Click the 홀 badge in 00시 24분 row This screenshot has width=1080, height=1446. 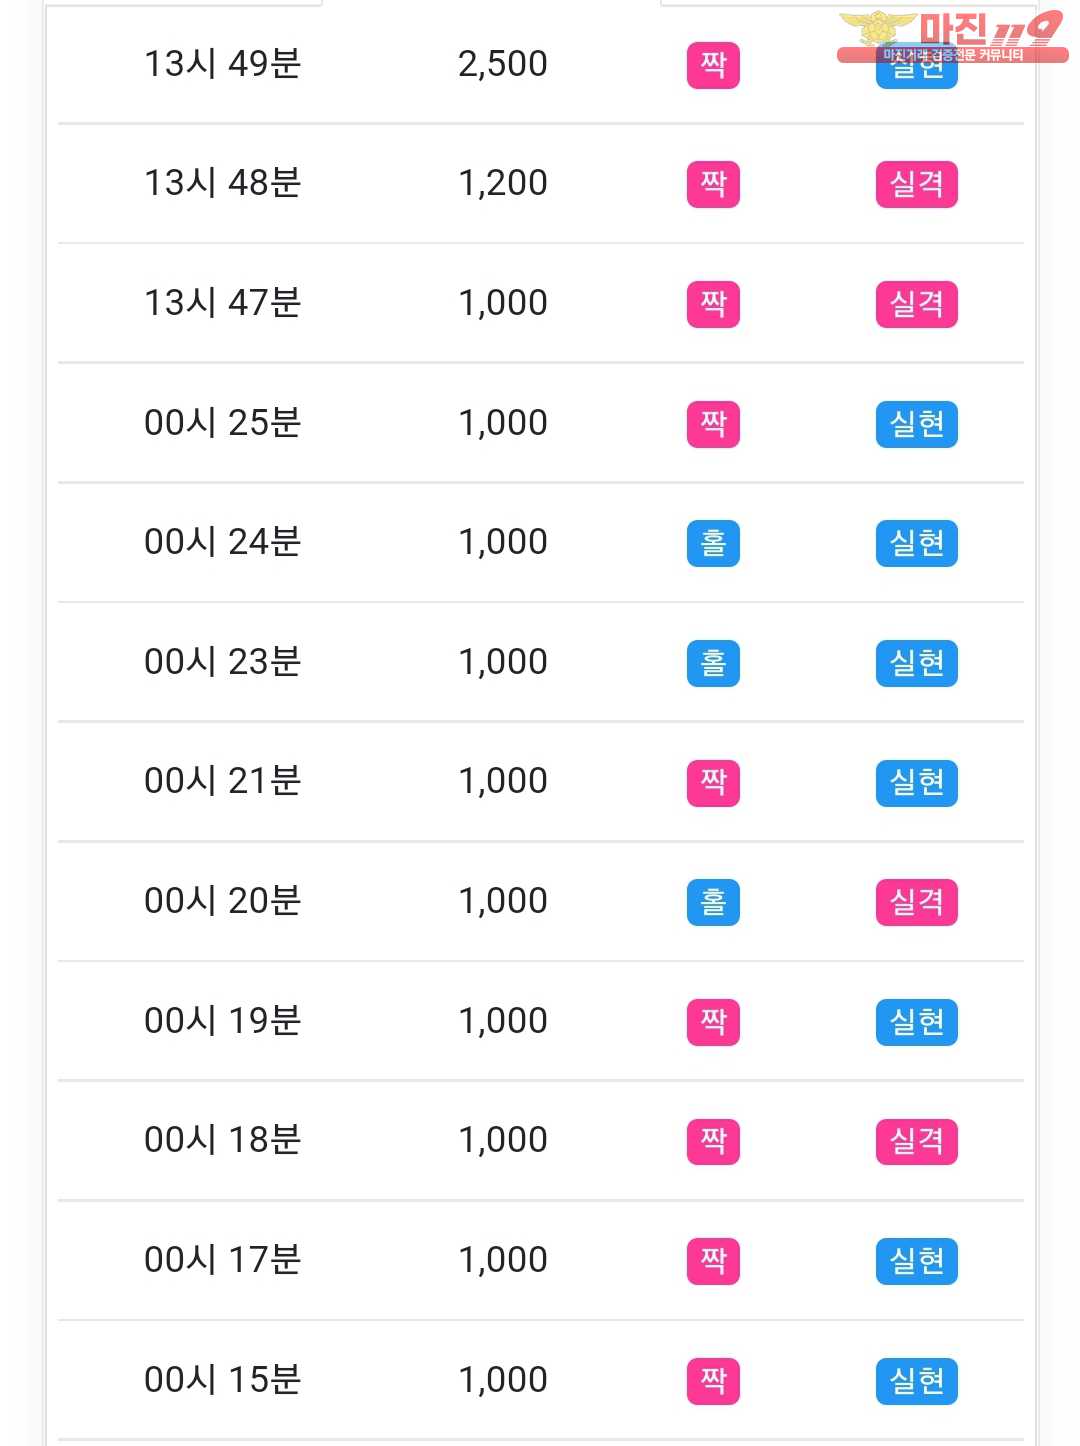coord(713,543)
